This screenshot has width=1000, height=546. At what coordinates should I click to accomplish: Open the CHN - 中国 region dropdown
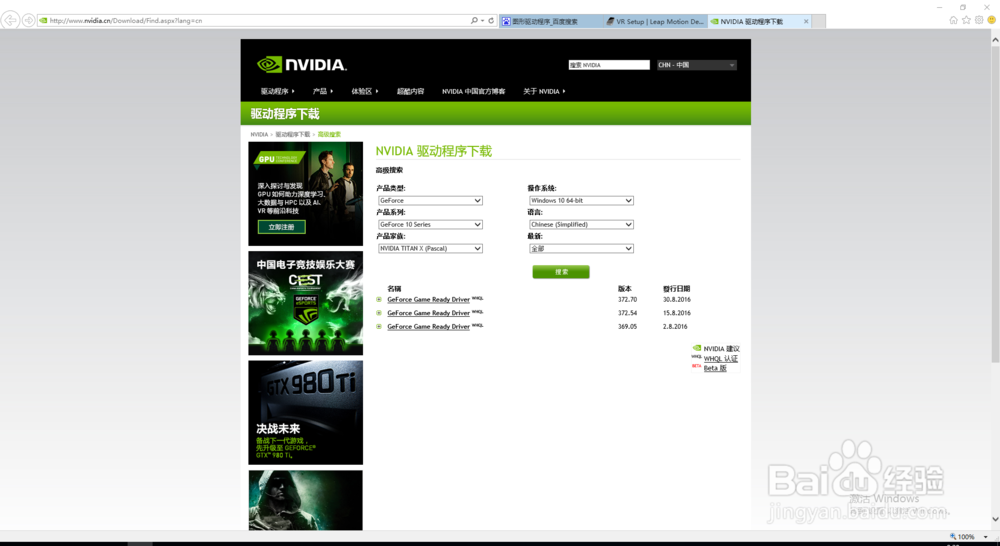[696, 65]
